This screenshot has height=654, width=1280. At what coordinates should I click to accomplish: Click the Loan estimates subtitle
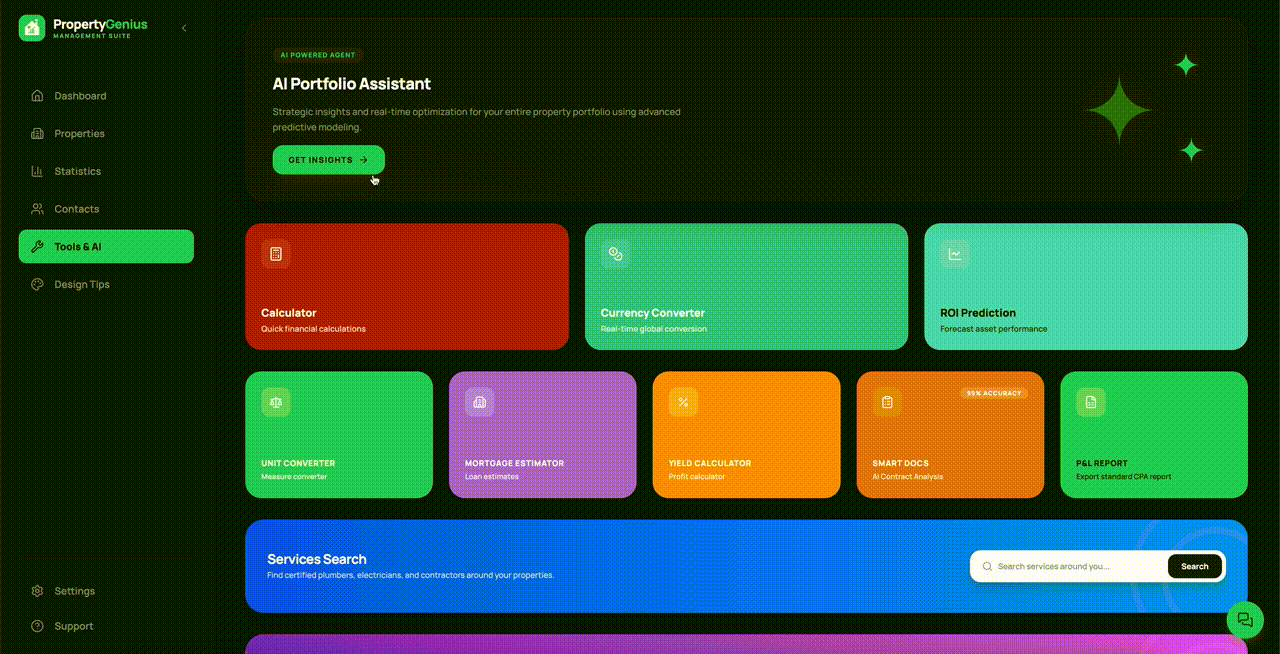point(492,477)
